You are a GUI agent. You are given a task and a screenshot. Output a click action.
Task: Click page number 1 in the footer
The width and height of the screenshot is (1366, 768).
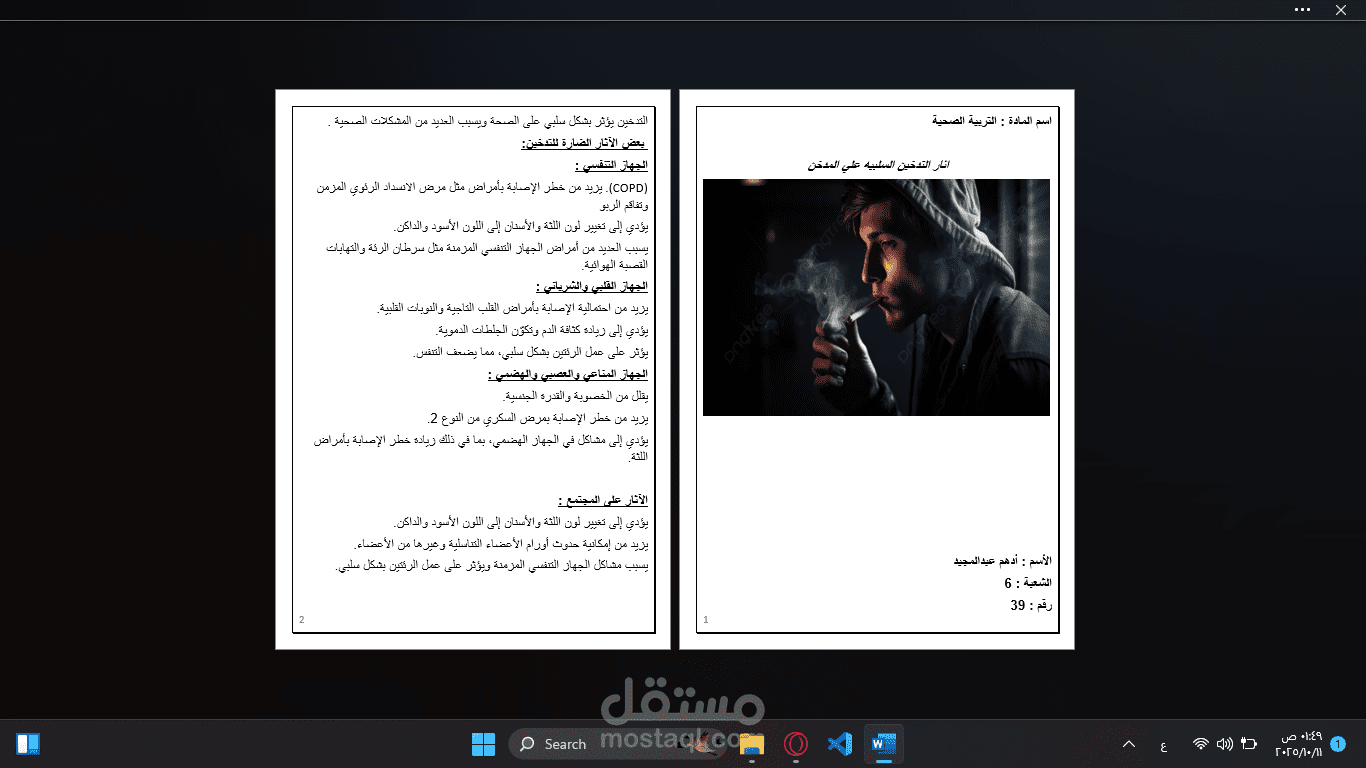(705, 620)
